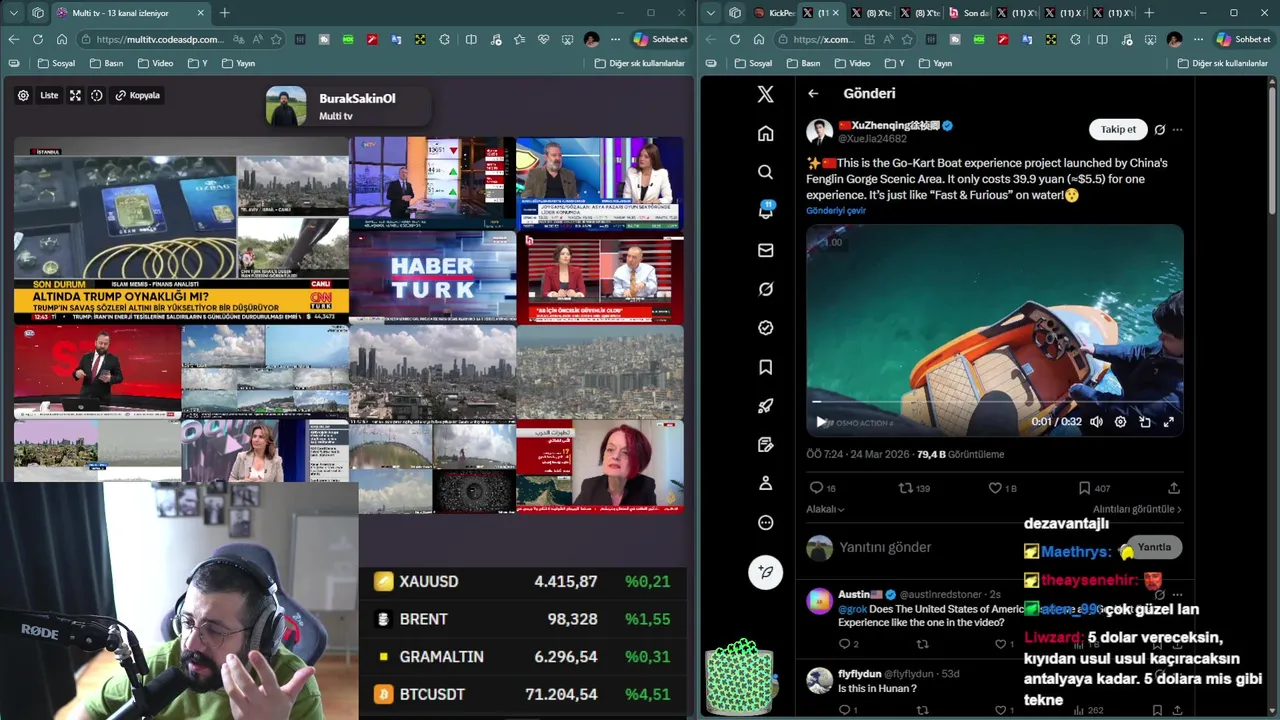Follow XuZhenqing with Takip et
The width and height of the screenshot is (1280, 720).
pyautogui.click(x=1118, y=129)
